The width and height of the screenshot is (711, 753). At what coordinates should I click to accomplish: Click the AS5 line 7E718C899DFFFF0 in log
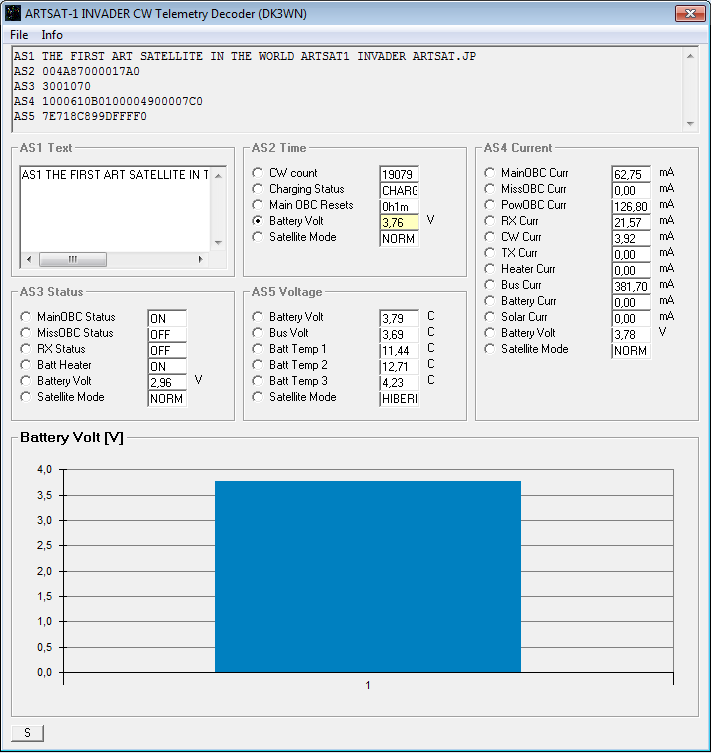point(80,116)
